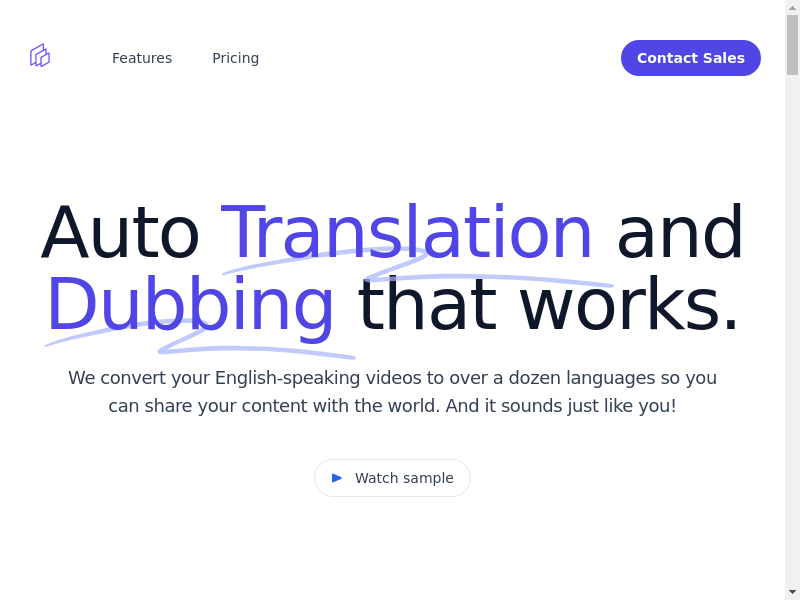This screenshot has width=800, height=600.
Task: Click the blue play triangle icon
Action: point(337,478)
